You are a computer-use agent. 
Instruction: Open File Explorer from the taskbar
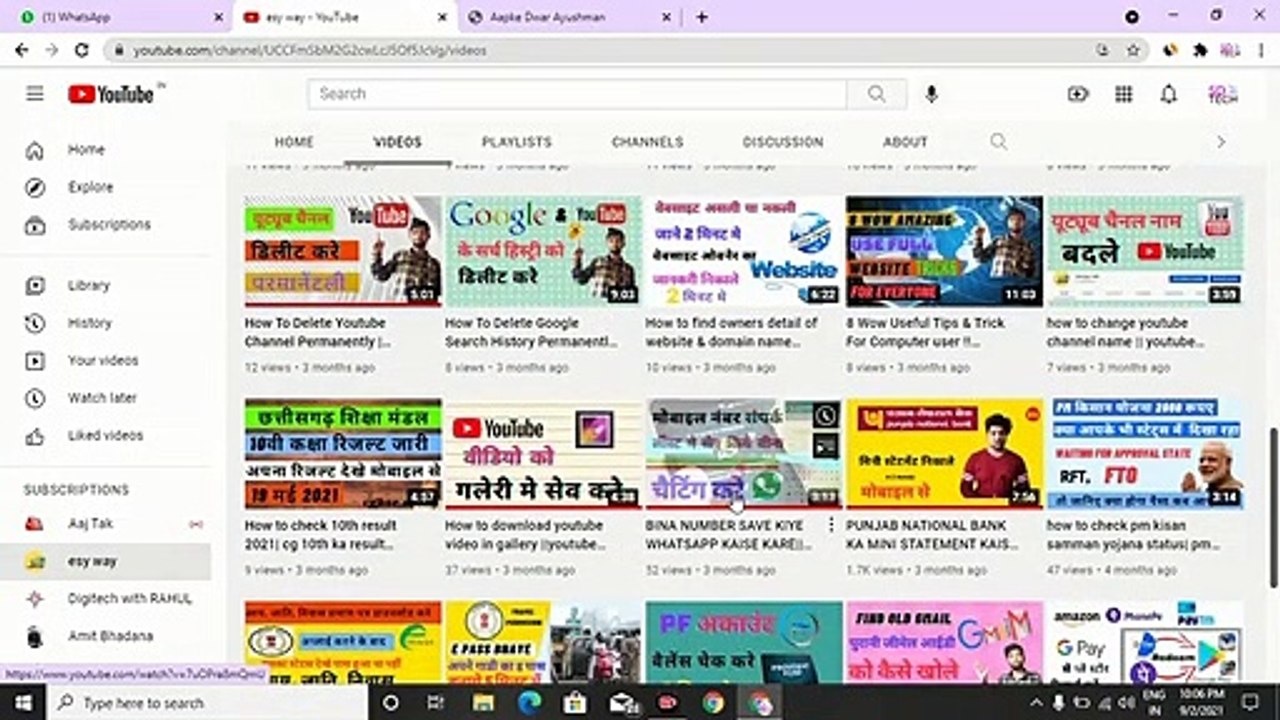pyautogui.click(x=483, y=702)
